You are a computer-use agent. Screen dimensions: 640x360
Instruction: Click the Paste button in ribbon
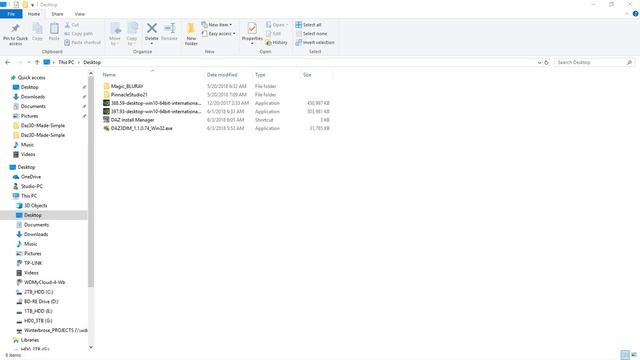(54, 32)
